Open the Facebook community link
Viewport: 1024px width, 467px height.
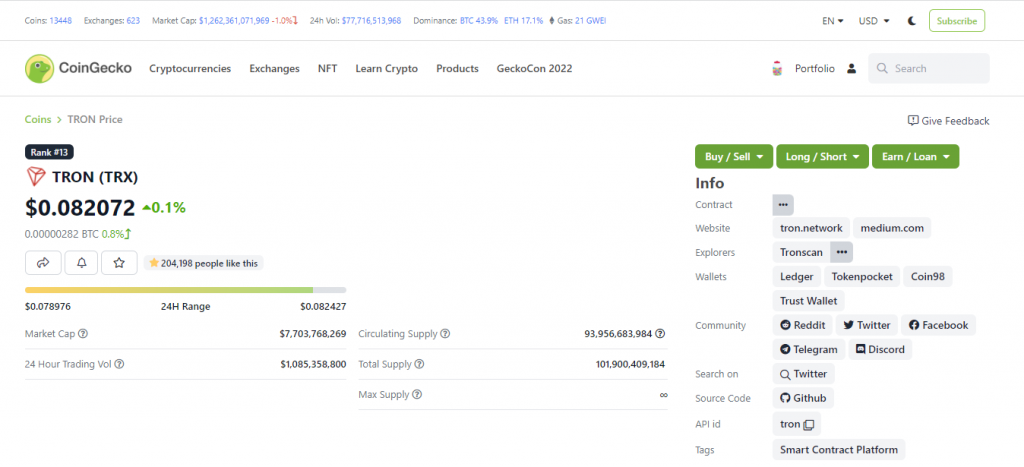pyautogui.click(x=938, y=325)
